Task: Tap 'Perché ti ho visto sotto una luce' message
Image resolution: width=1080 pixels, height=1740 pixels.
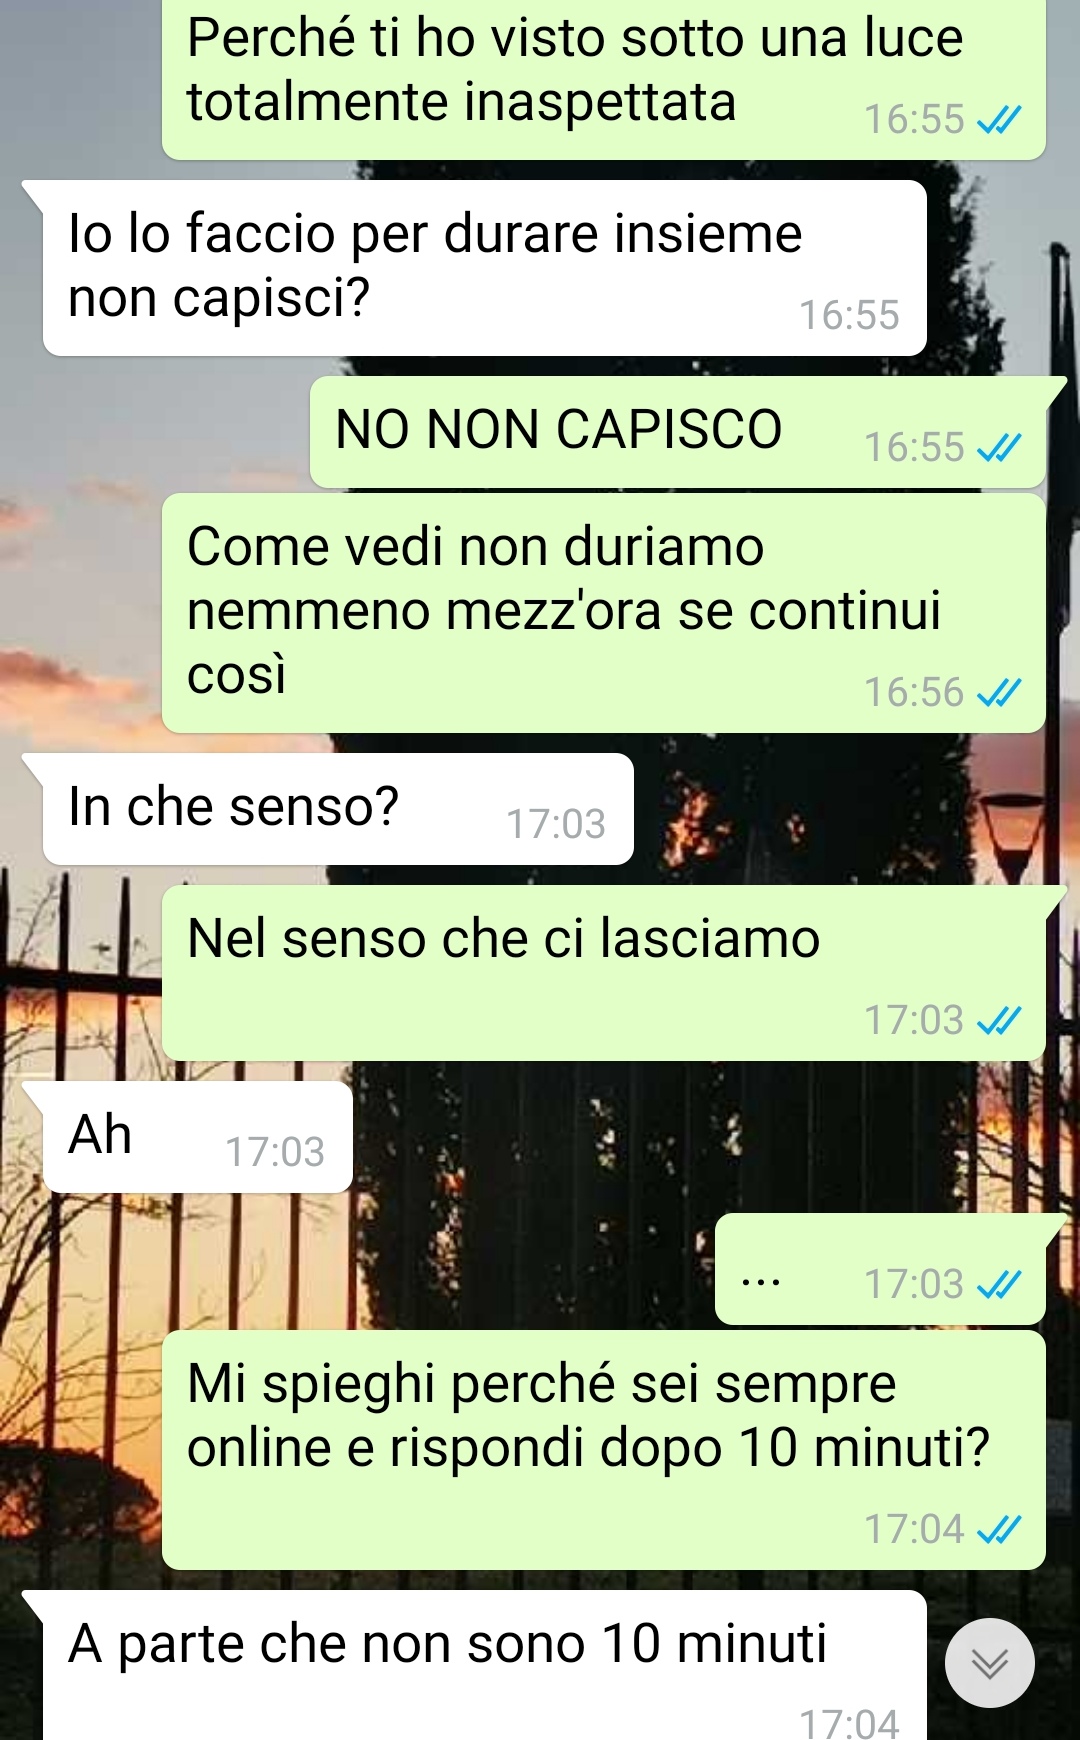Action: click(x=604, y=80)
